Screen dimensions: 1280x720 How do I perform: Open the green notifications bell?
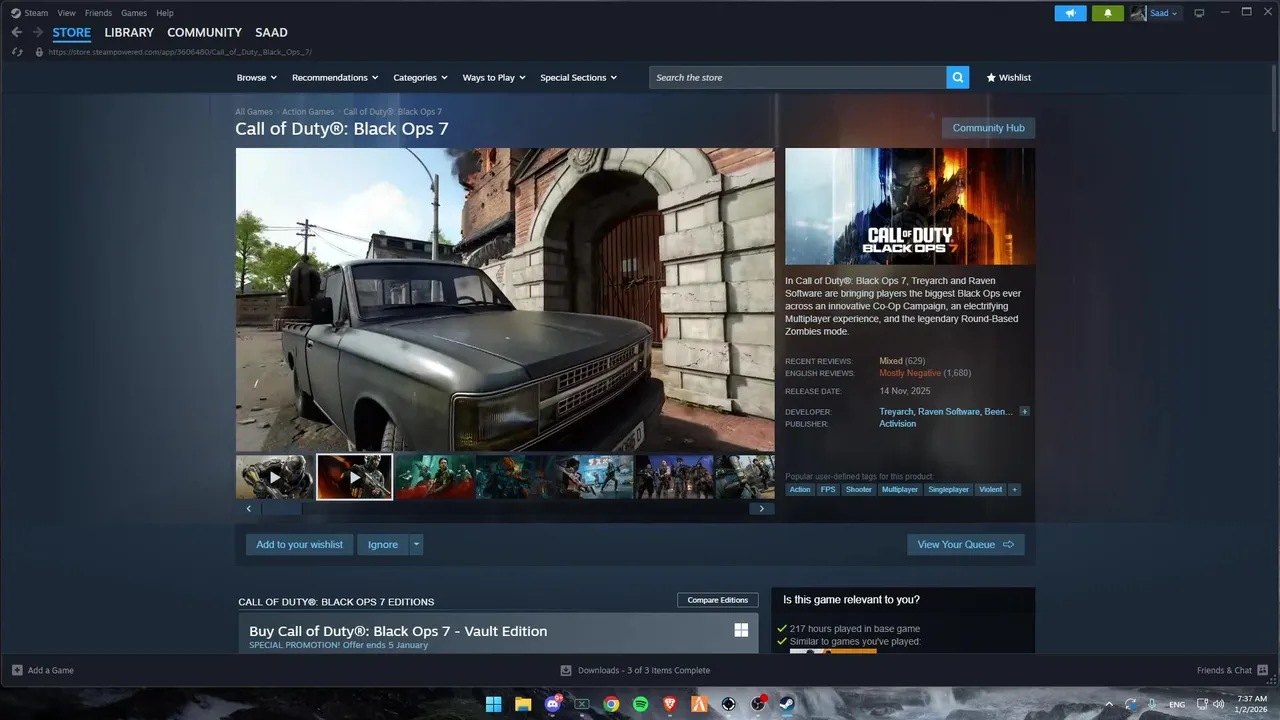[1108, 13]
